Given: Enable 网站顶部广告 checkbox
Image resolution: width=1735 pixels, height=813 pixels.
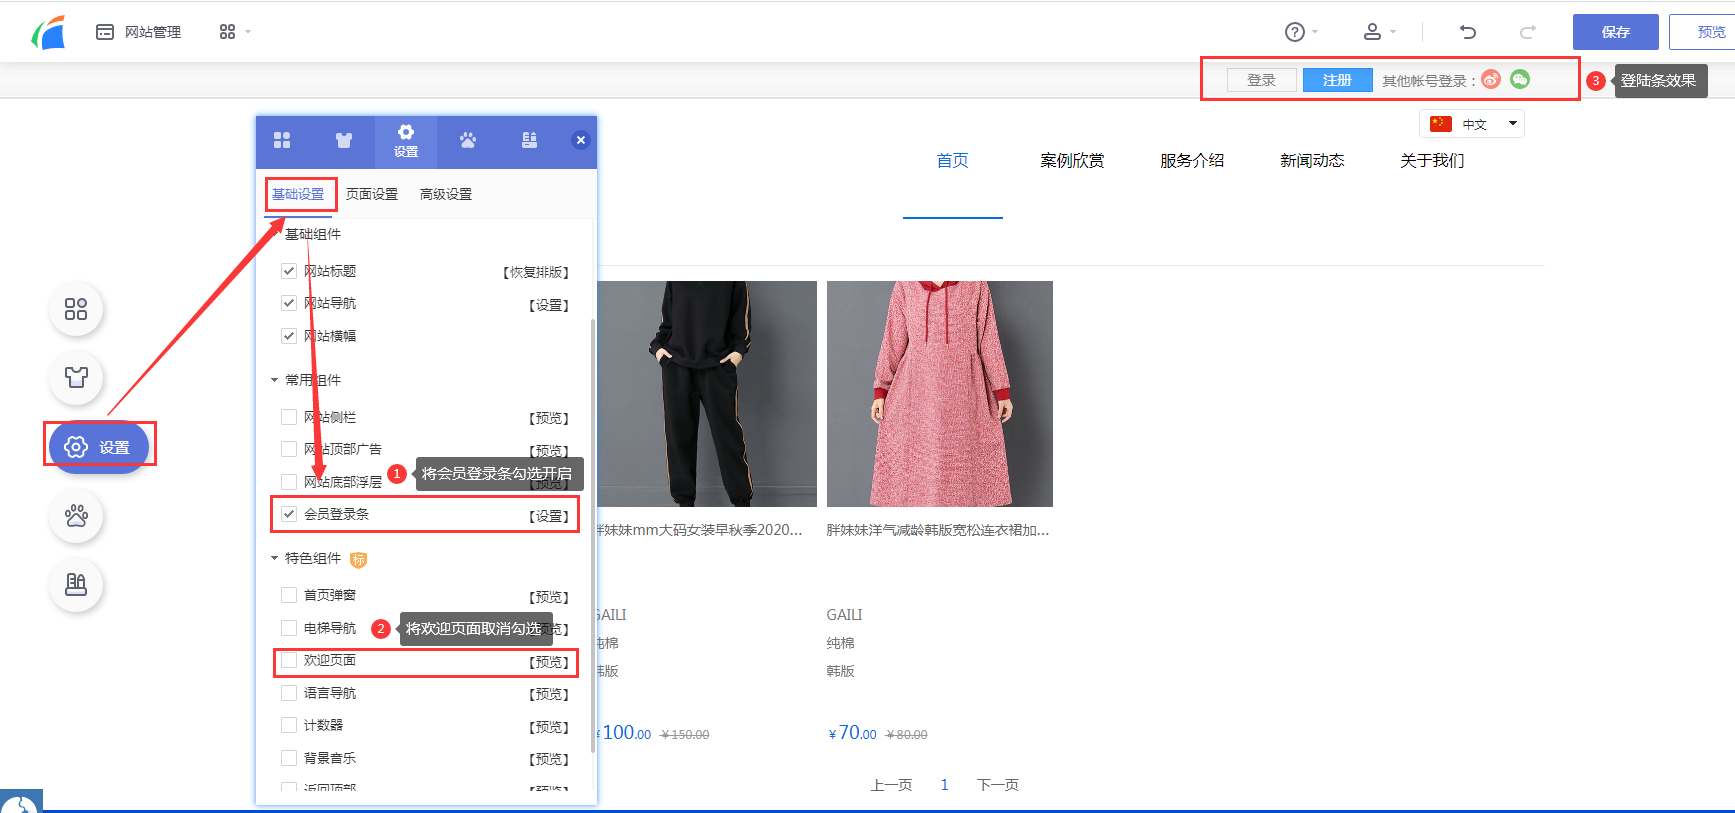Looking at the screenshot, I should 289,449.
